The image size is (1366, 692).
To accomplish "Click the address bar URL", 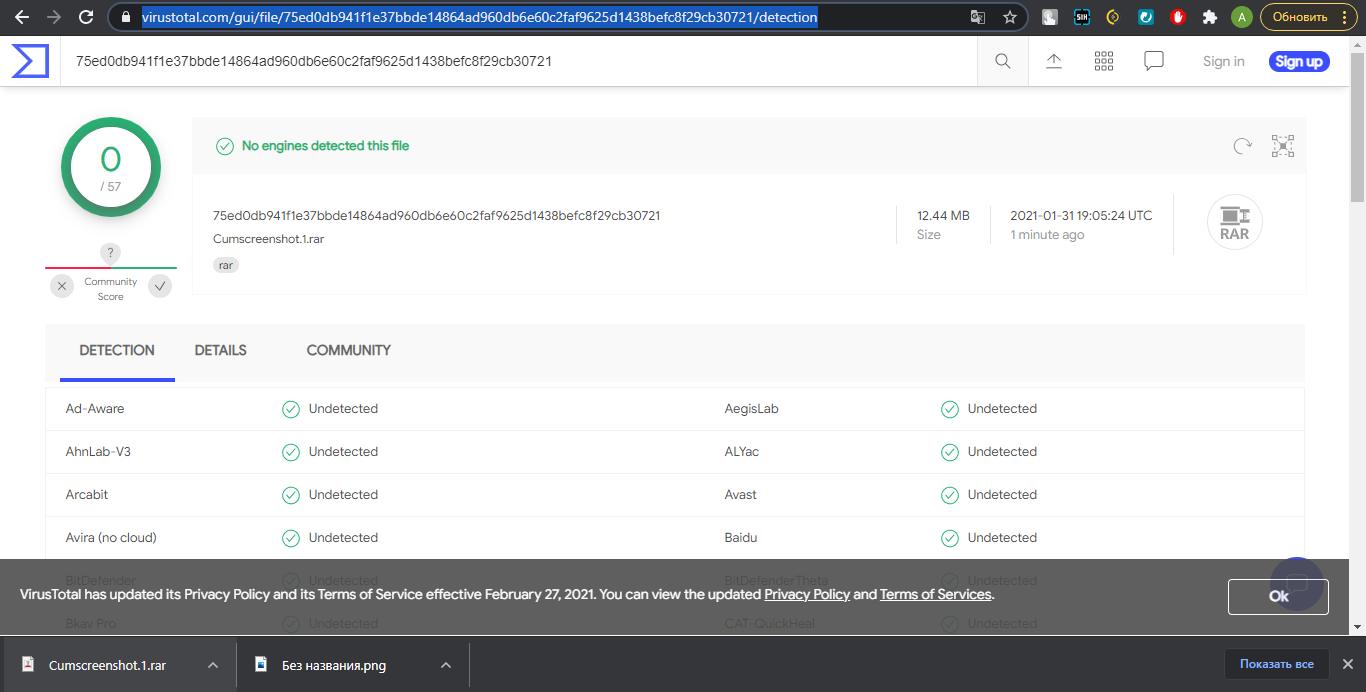I will click(x=480, y=17).
